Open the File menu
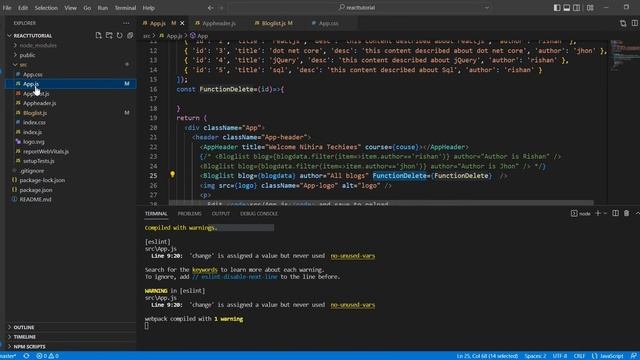This screenshot has height=360, width=640. click(7, 8)
